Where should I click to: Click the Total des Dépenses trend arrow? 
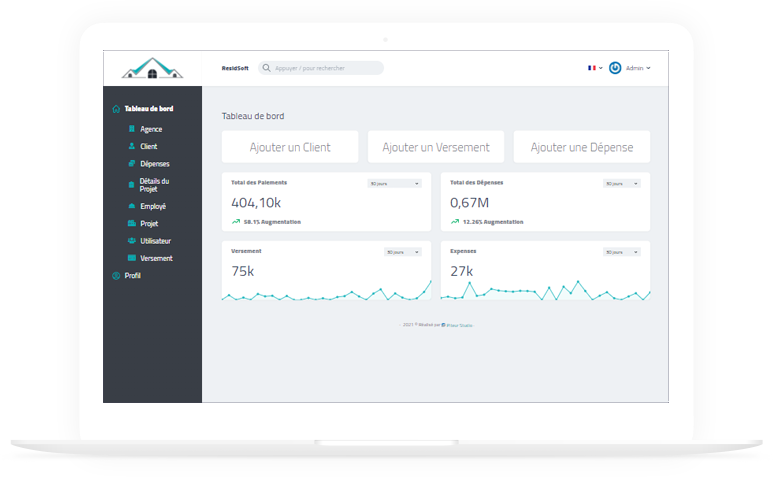(455, 222)
